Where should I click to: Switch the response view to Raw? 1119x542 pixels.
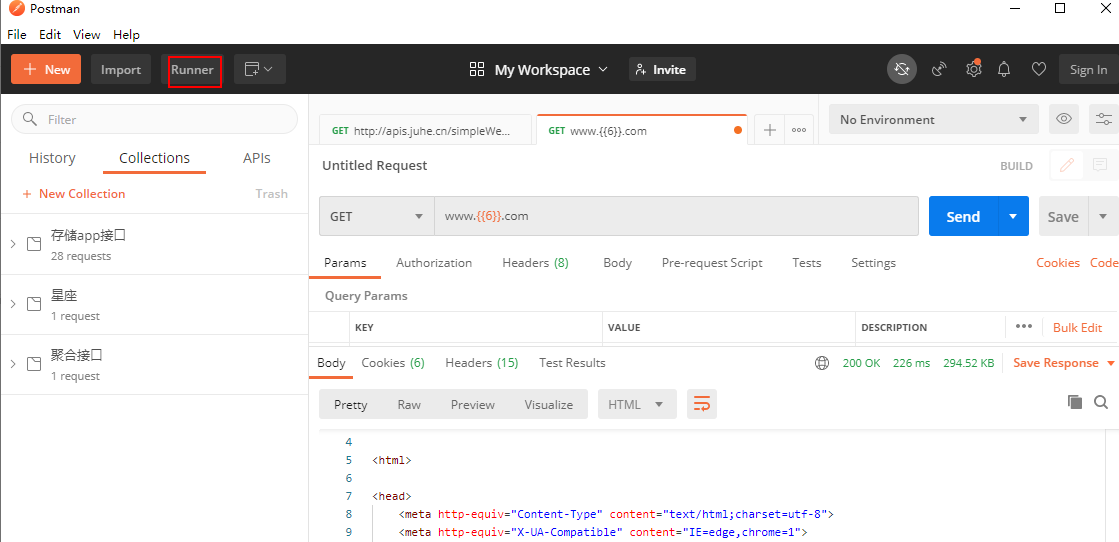(409, 404)
